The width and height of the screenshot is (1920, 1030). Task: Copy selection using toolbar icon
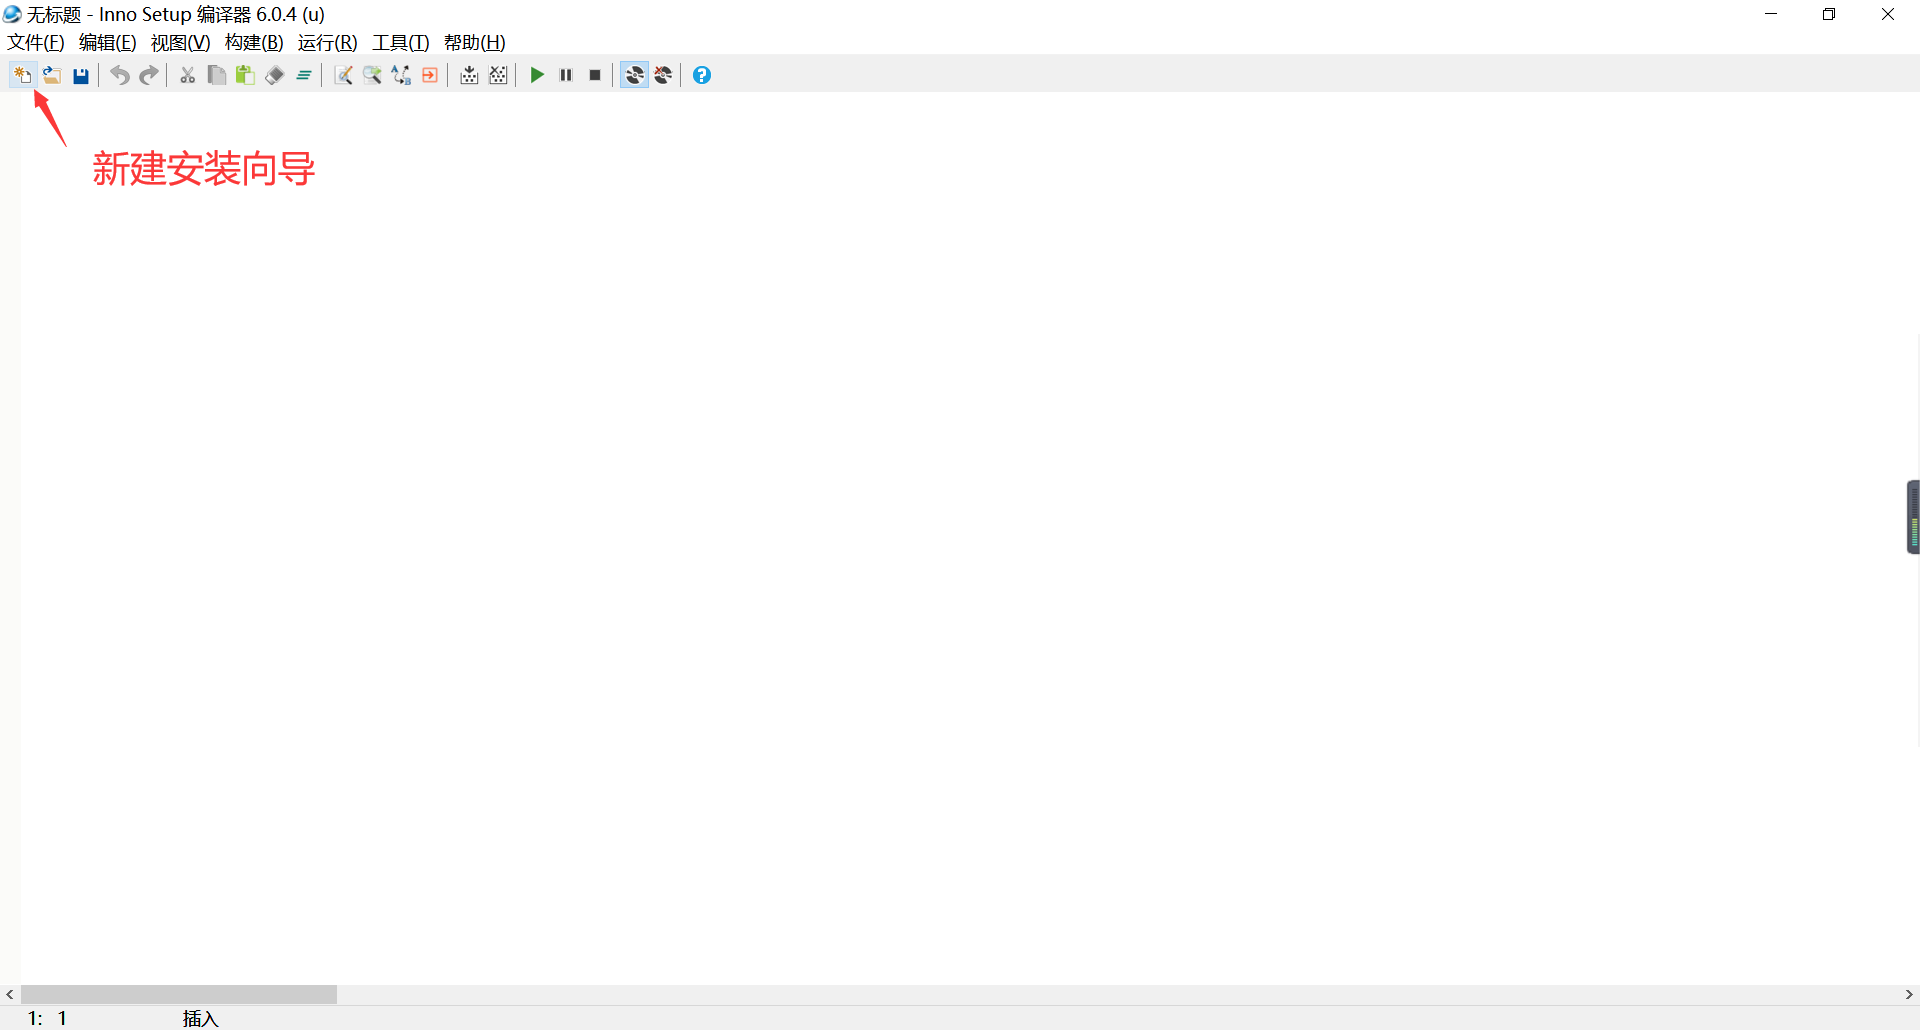click(x=216, y=75)
